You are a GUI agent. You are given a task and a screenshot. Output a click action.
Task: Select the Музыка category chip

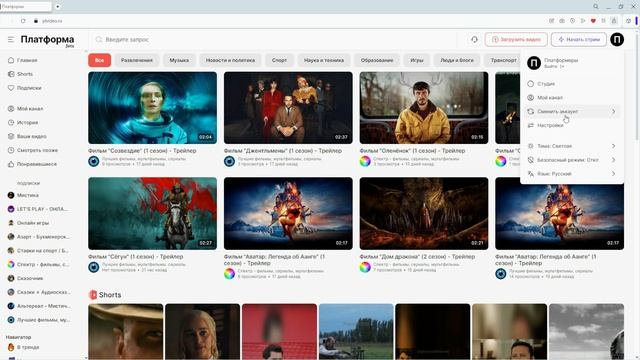click(179, 60)
